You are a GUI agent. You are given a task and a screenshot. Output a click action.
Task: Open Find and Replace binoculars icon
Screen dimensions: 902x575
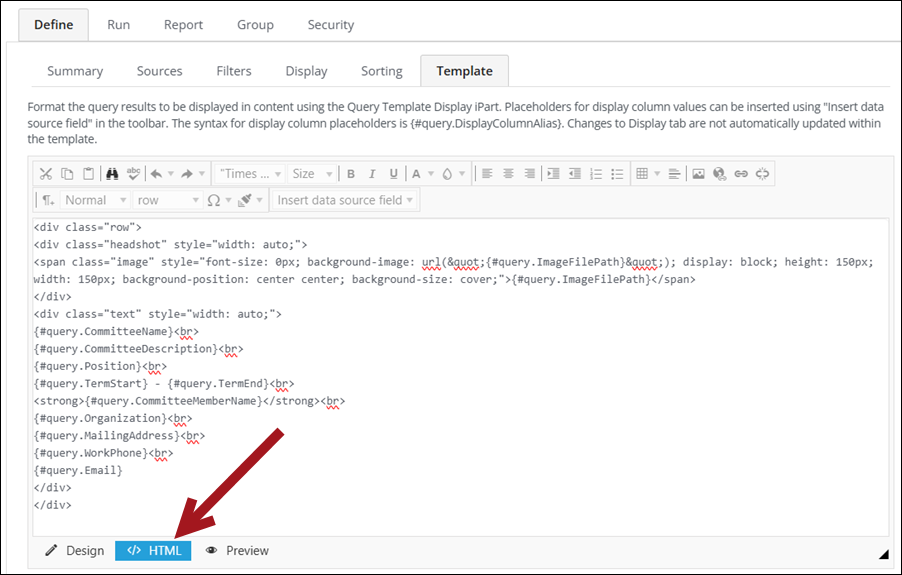(112, 174)
